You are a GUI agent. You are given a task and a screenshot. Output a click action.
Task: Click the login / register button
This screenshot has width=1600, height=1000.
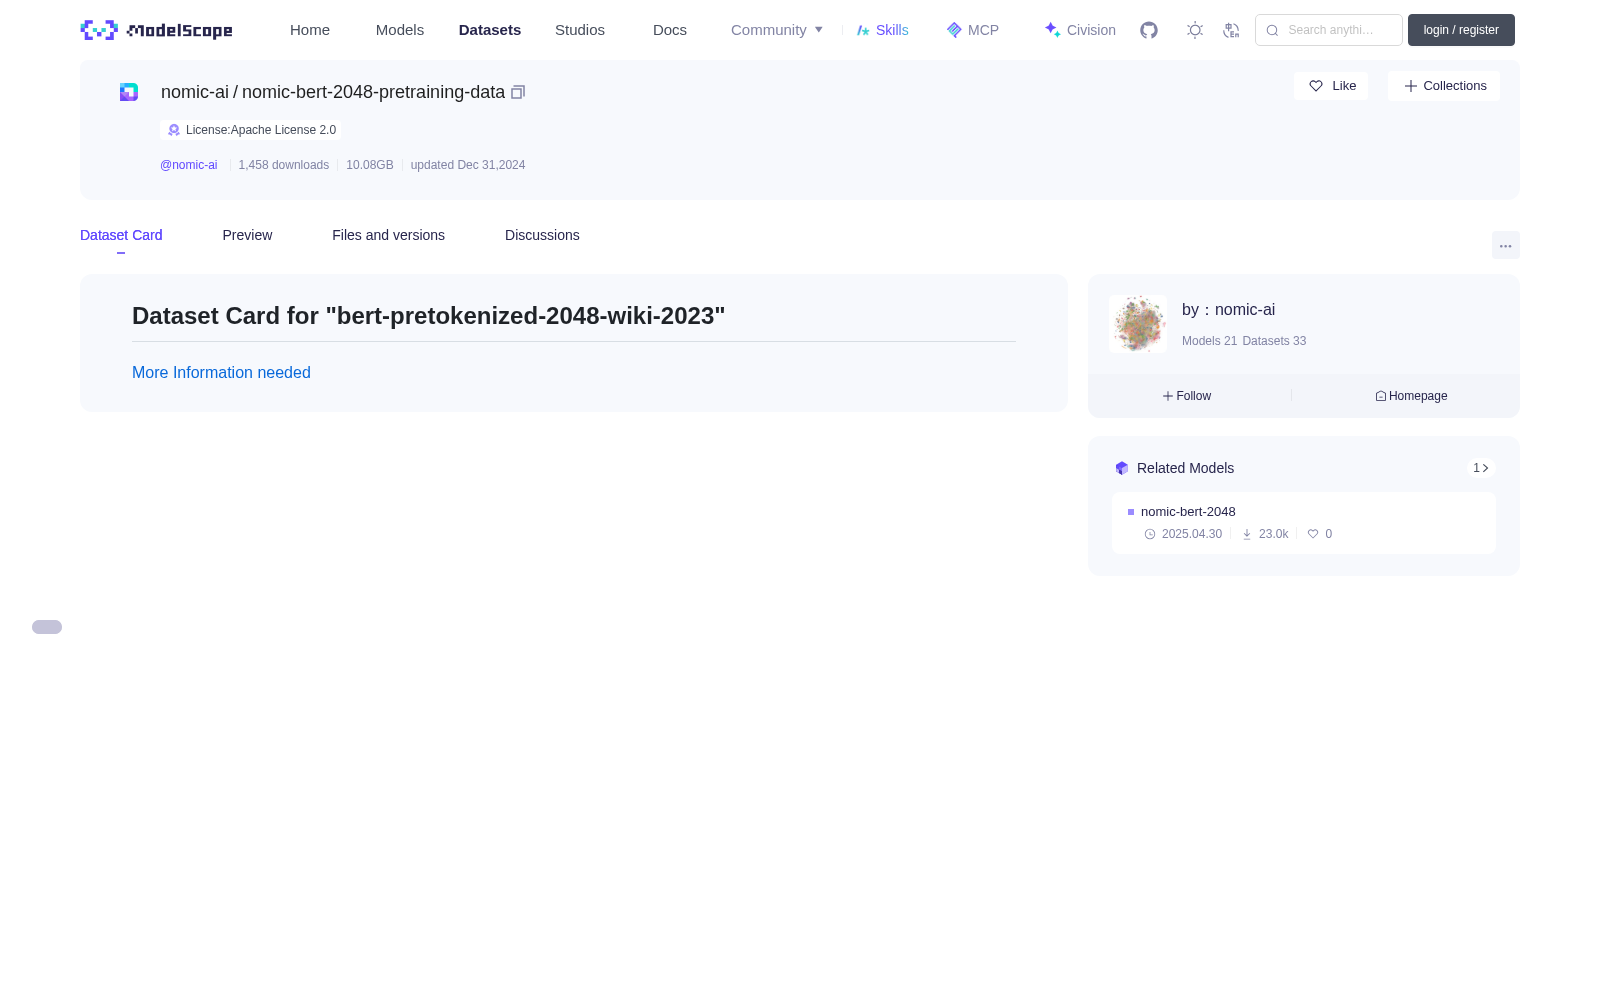click(x=1461, y=30)
